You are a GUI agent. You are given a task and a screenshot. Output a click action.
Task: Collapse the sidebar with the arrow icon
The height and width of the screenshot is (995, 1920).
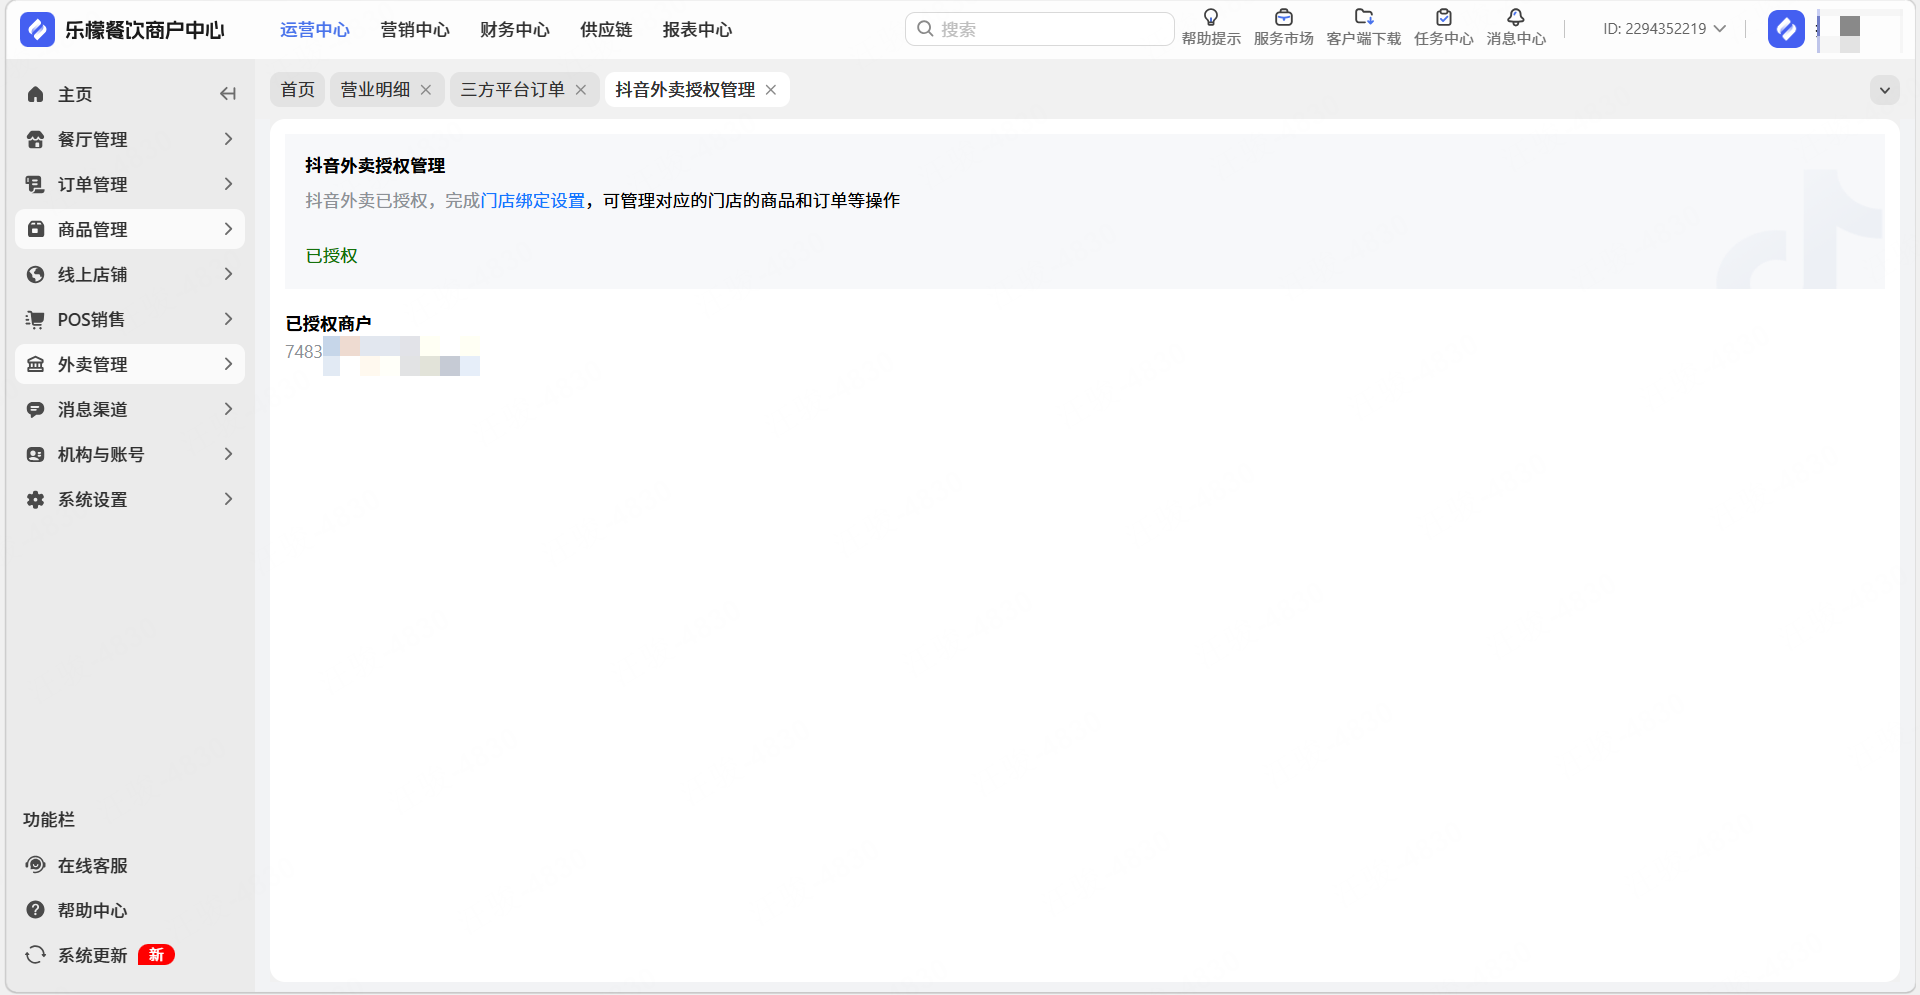coord(228,94)
